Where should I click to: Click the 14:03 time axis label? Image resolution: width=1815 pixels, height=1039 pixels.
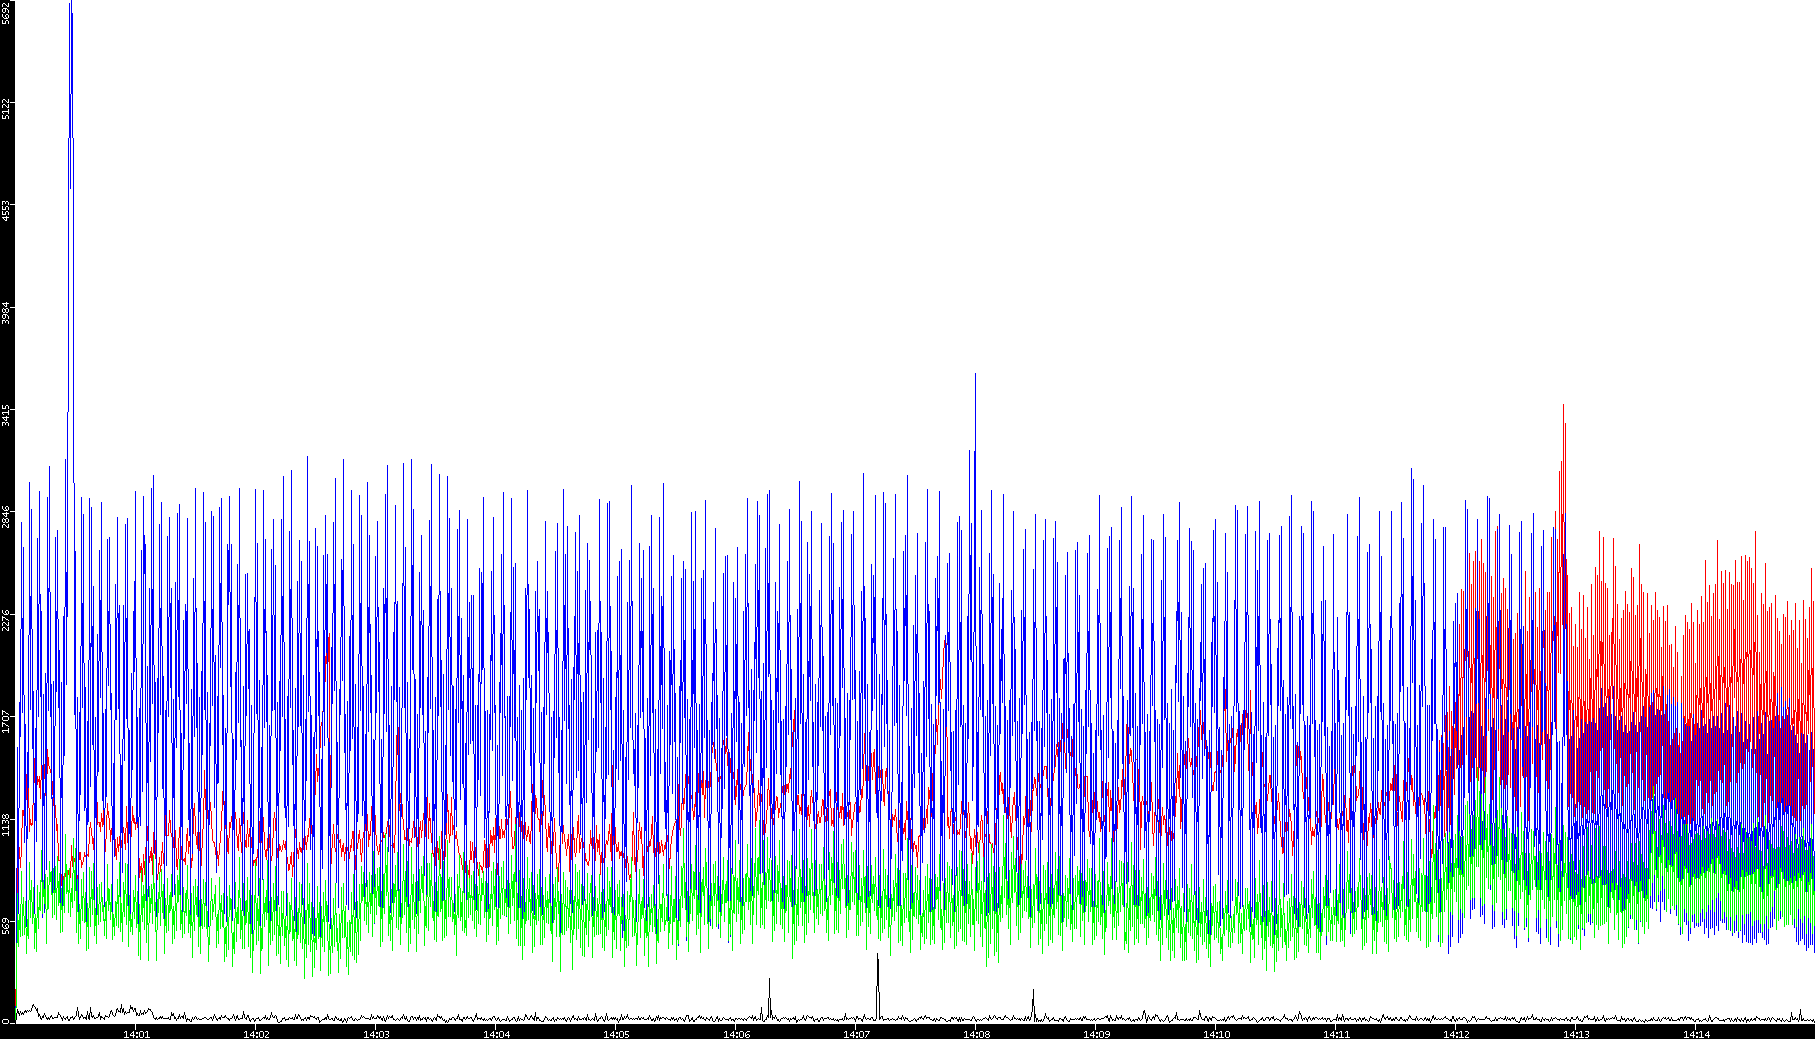coord(376,1034)
